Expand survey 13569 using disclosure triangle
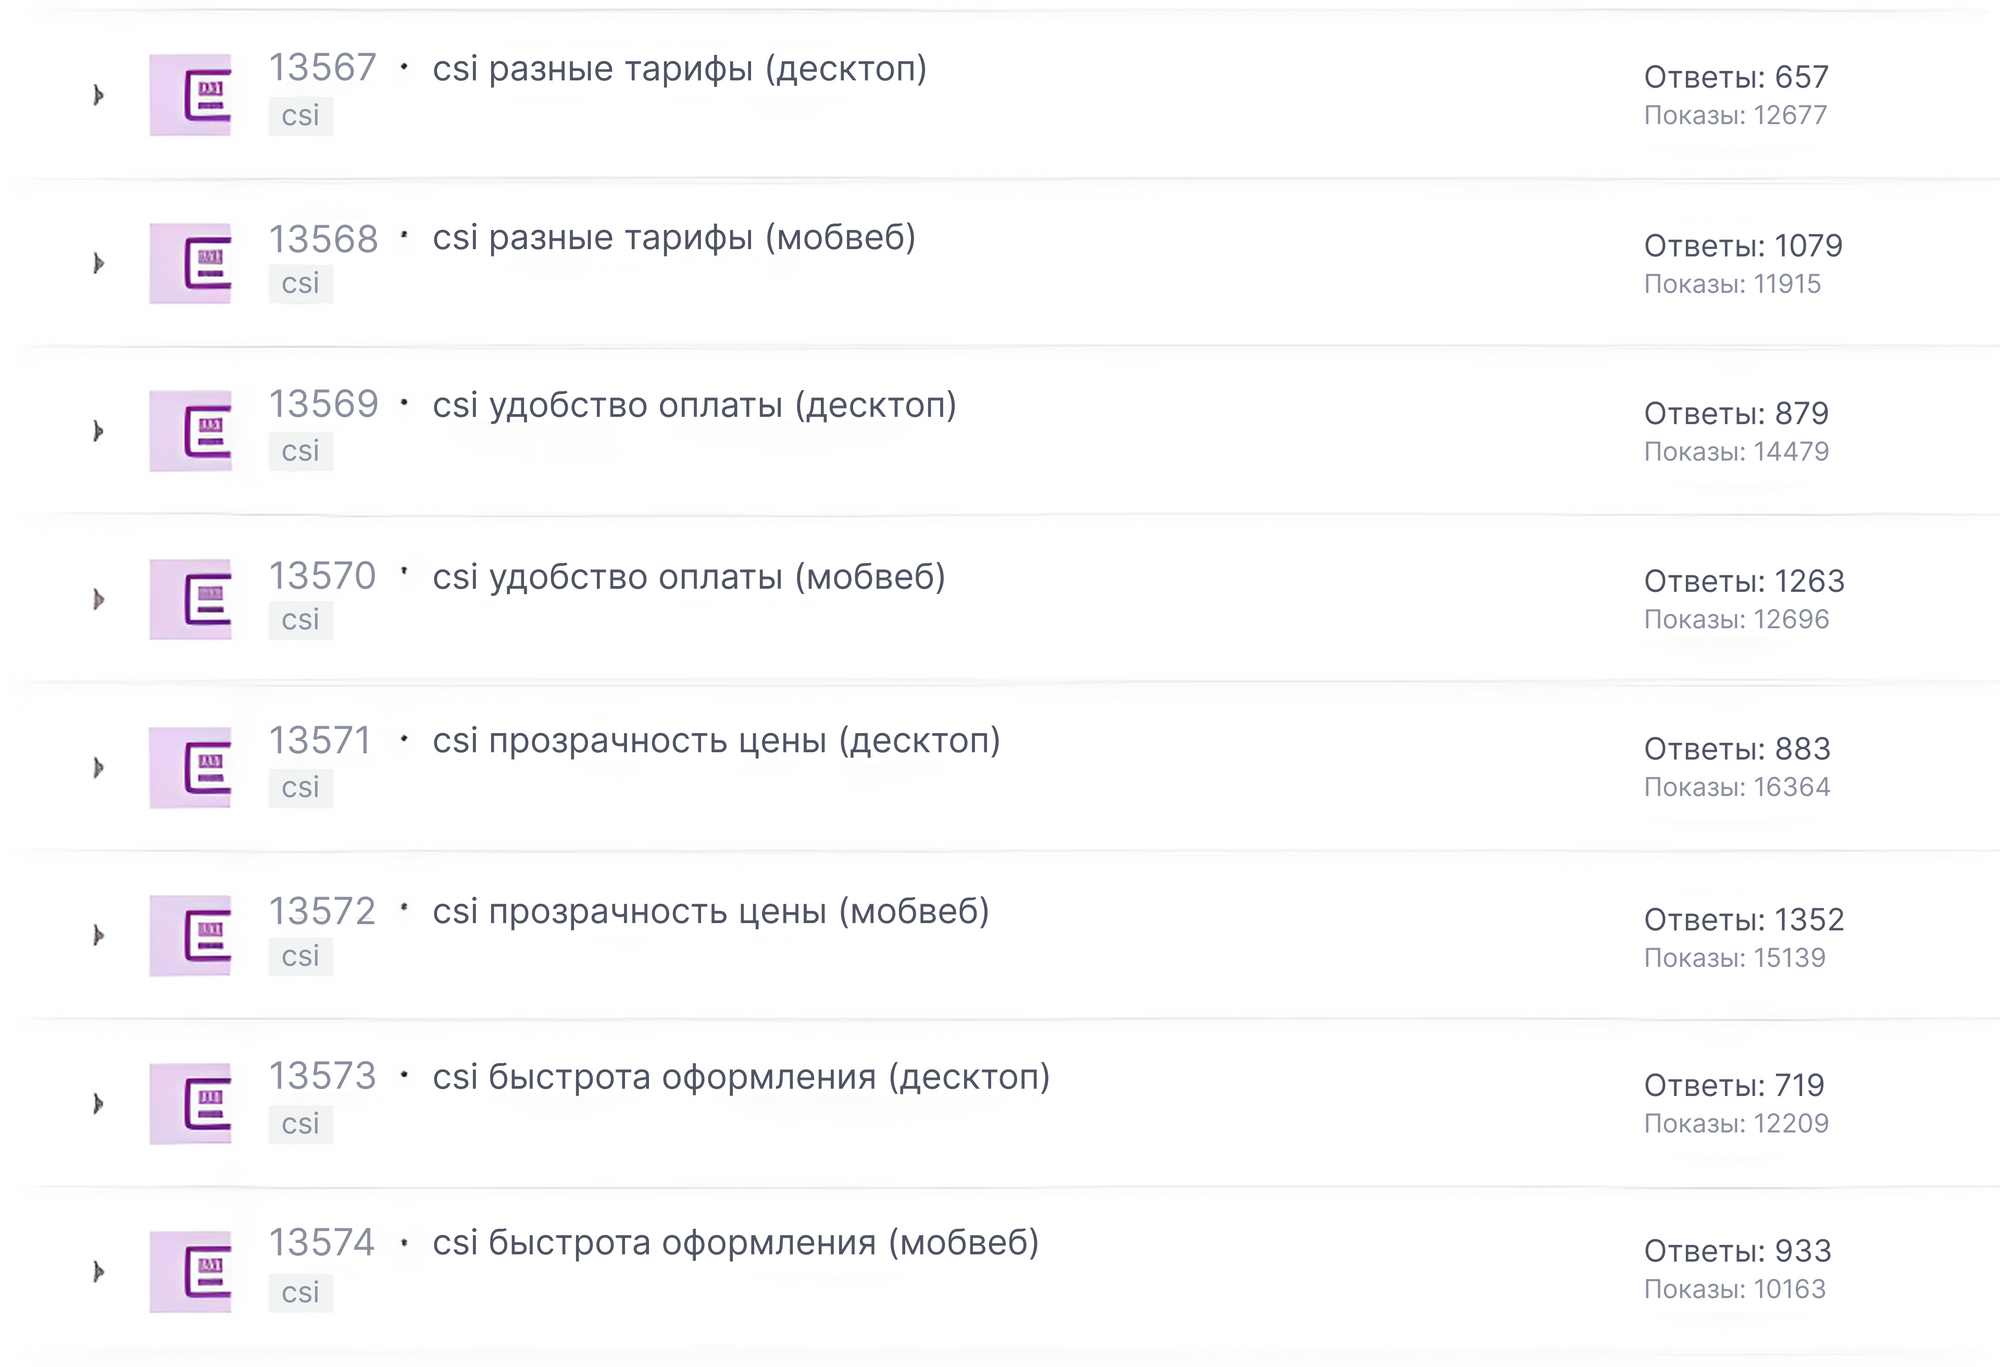Viewport: 2000px width, 1367px height. pyautogui.click(x=98, y=431)
